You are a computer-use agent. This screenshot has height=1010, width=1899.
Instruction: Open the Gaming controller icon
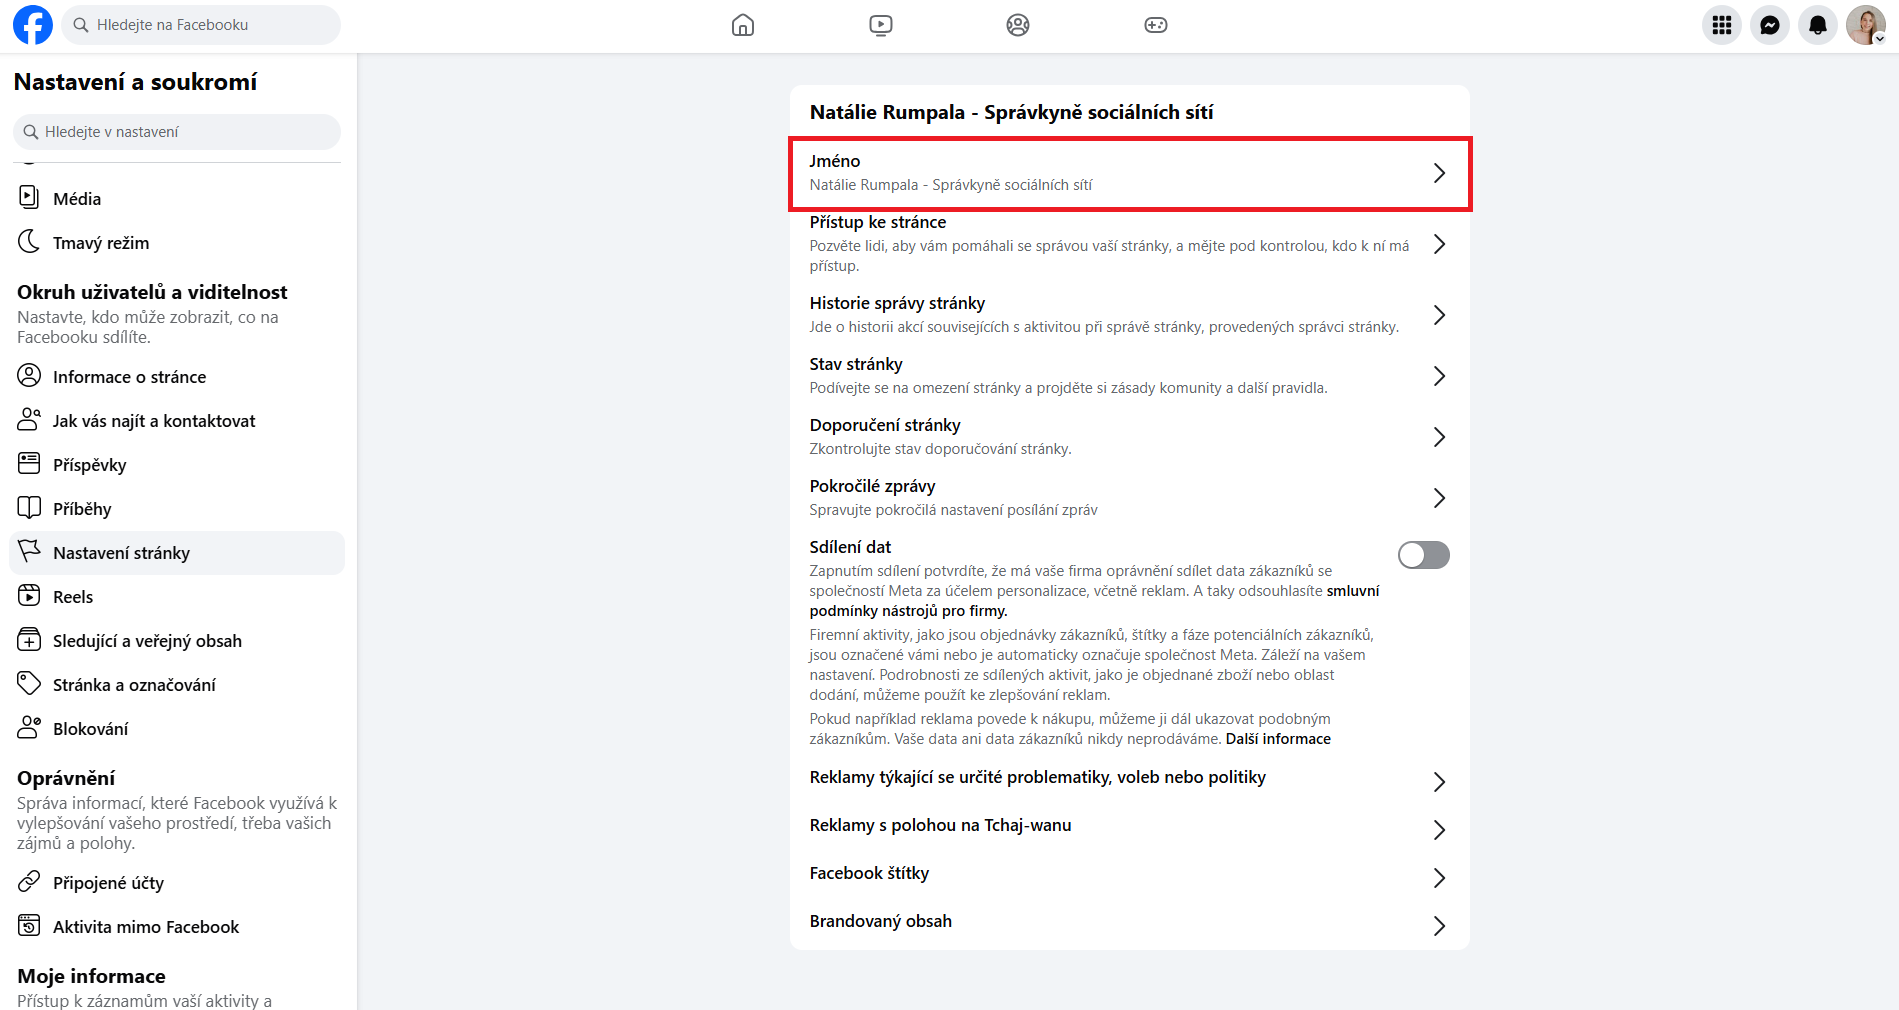[1155, 25]
